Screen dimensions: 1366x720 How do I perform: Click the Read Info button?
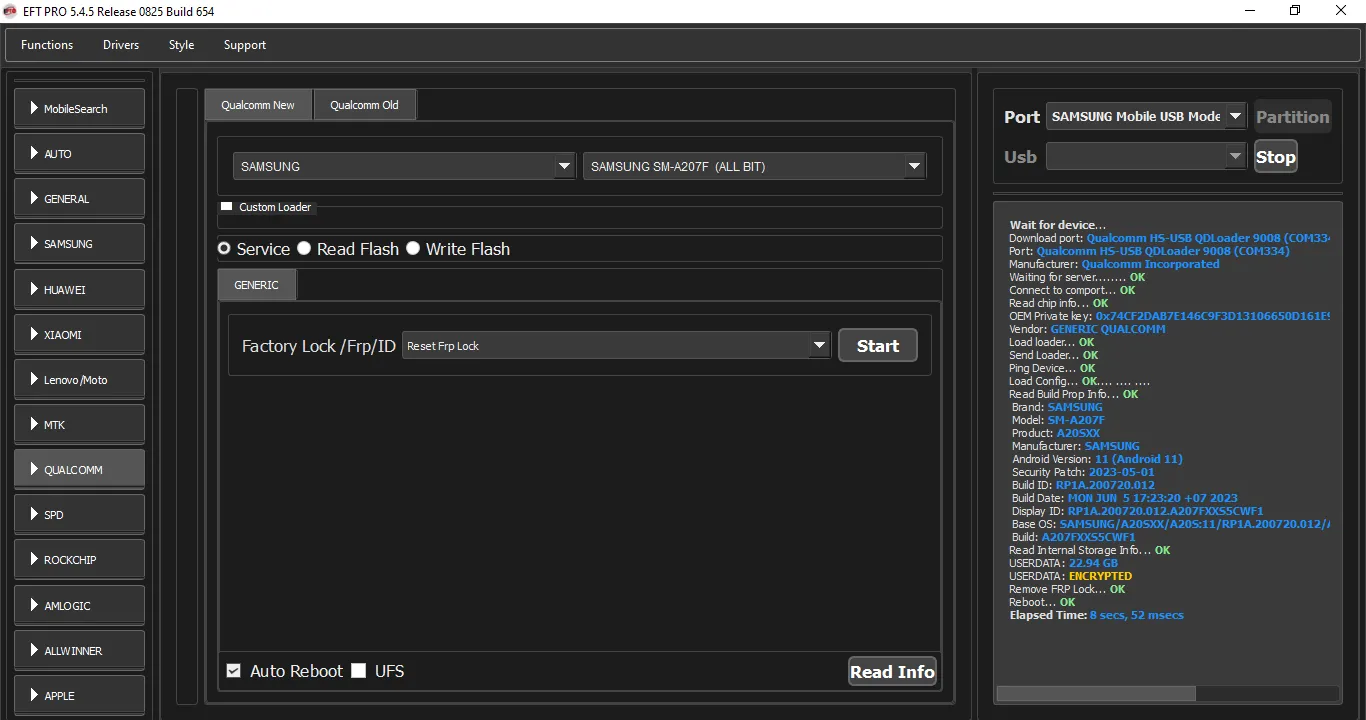click(892, 672)
